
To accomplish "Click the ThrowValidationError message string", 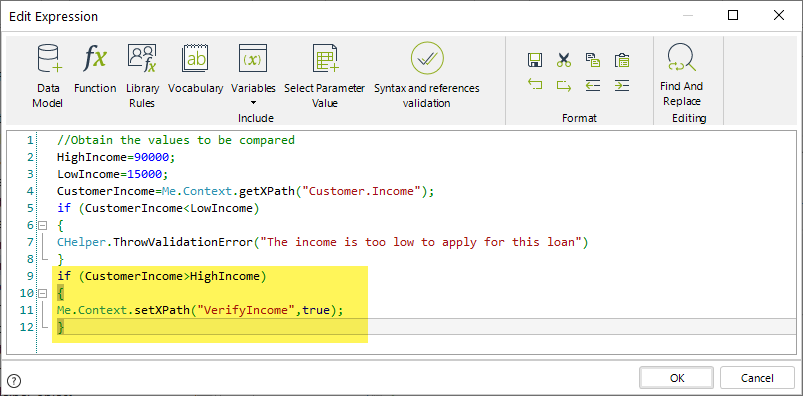I will tap(421, 242).
